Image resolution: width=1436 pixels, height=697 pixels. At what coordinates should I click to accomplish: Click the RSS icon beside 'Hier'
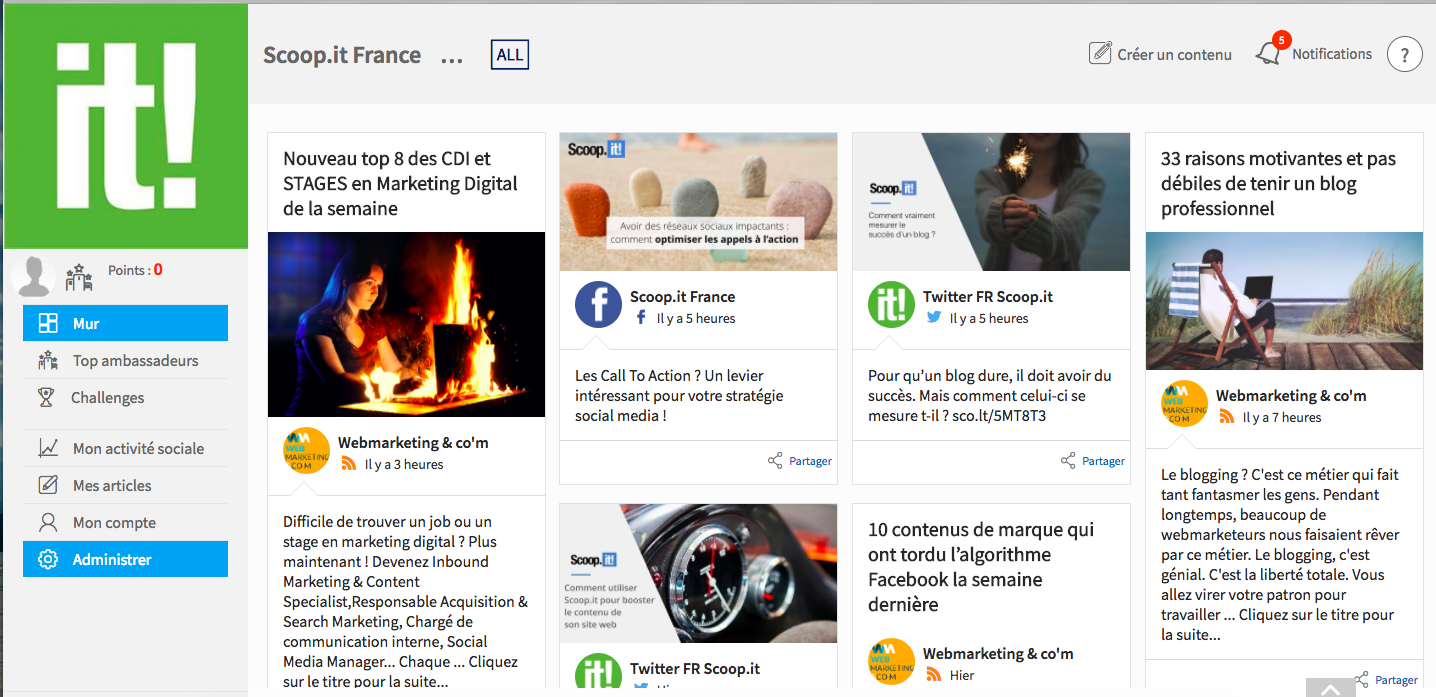934,675
